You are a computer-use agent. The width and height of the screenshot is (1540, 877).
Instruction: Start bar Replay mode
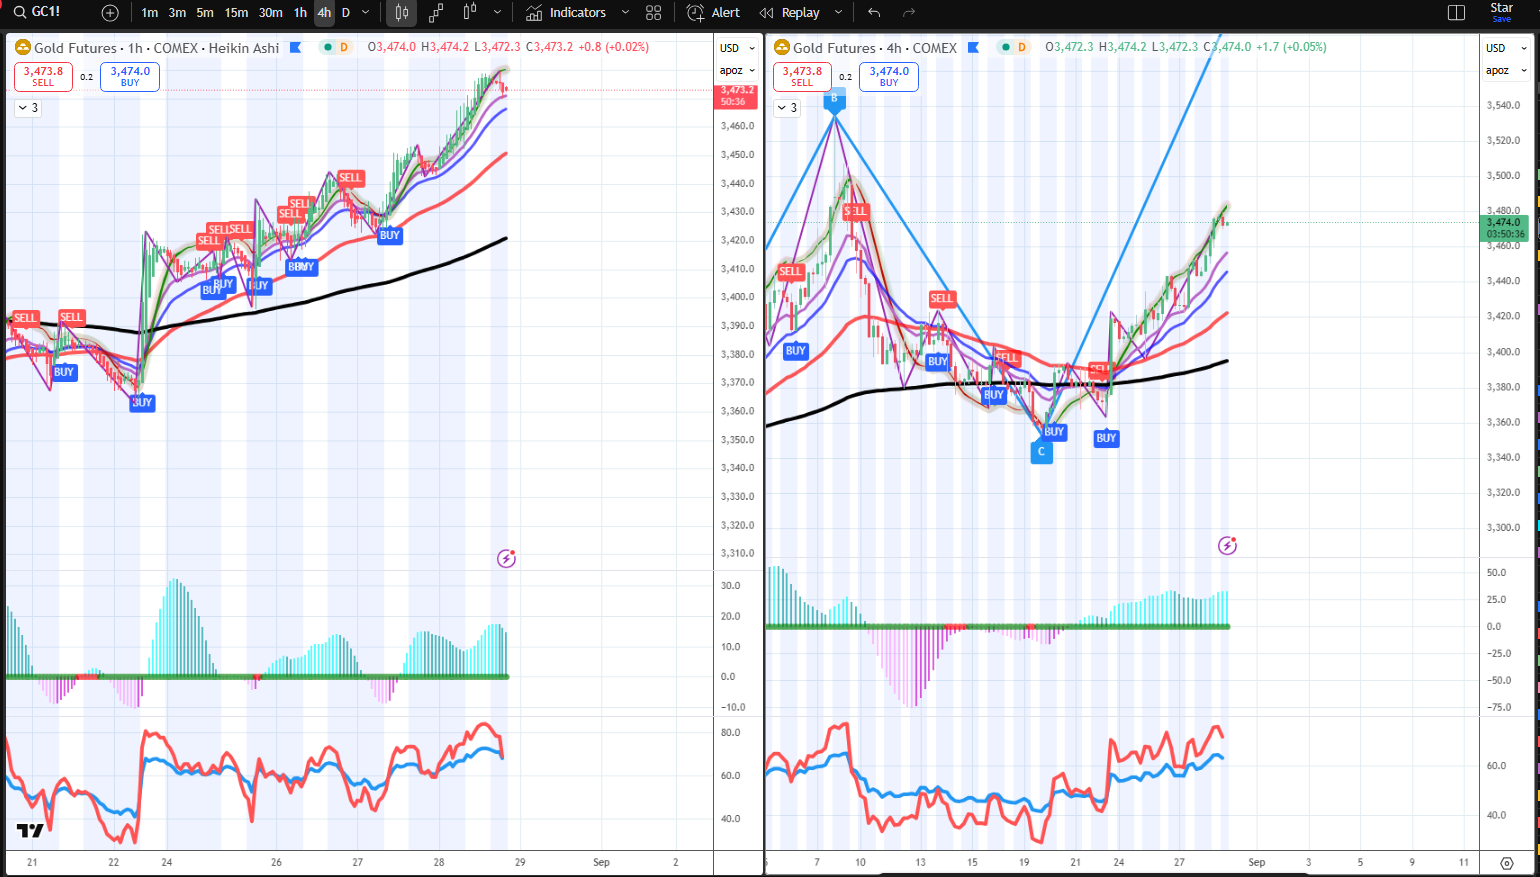(x=789, y=13)
